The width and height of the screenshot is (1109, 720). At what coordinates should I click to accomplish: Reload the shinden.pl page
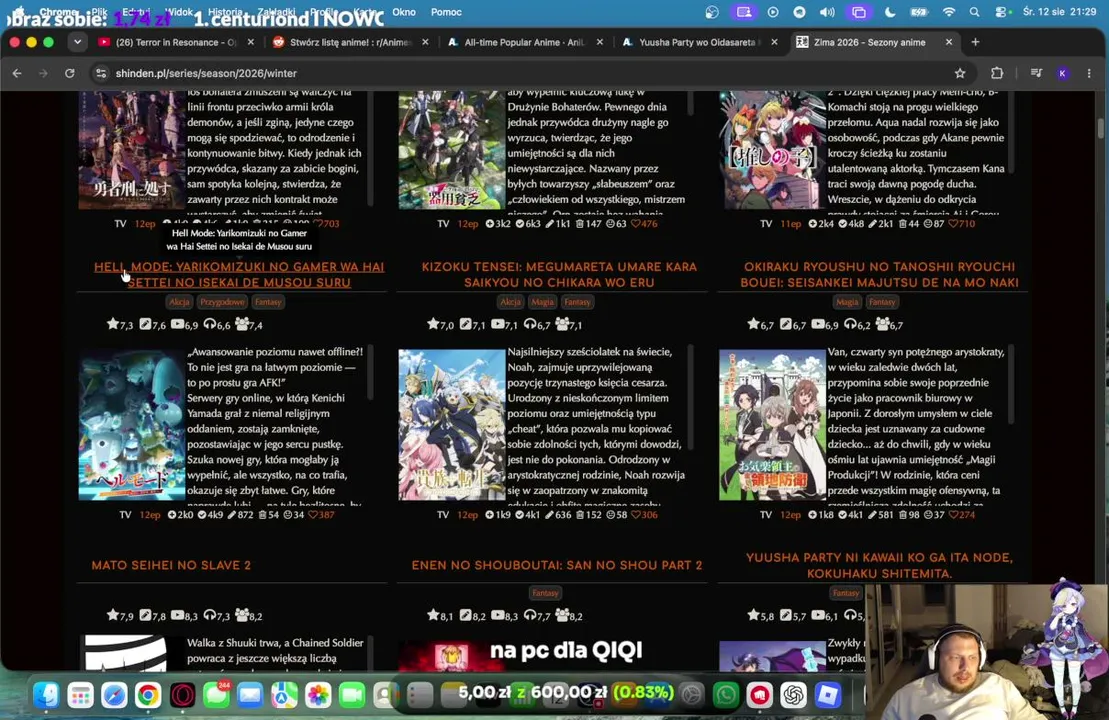point(69,73)
